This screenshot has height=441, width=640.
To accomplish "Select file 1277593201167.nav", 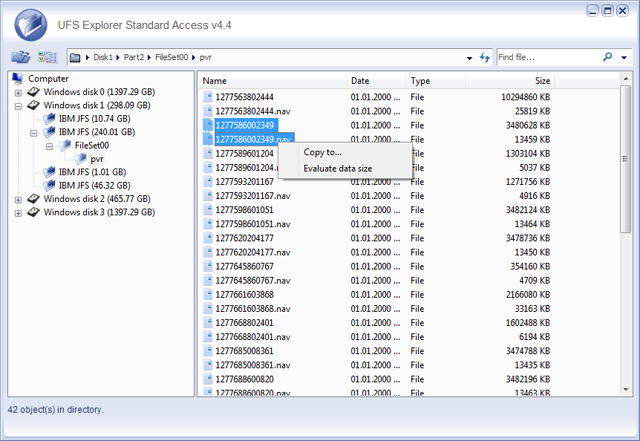I will coord(253,196).
